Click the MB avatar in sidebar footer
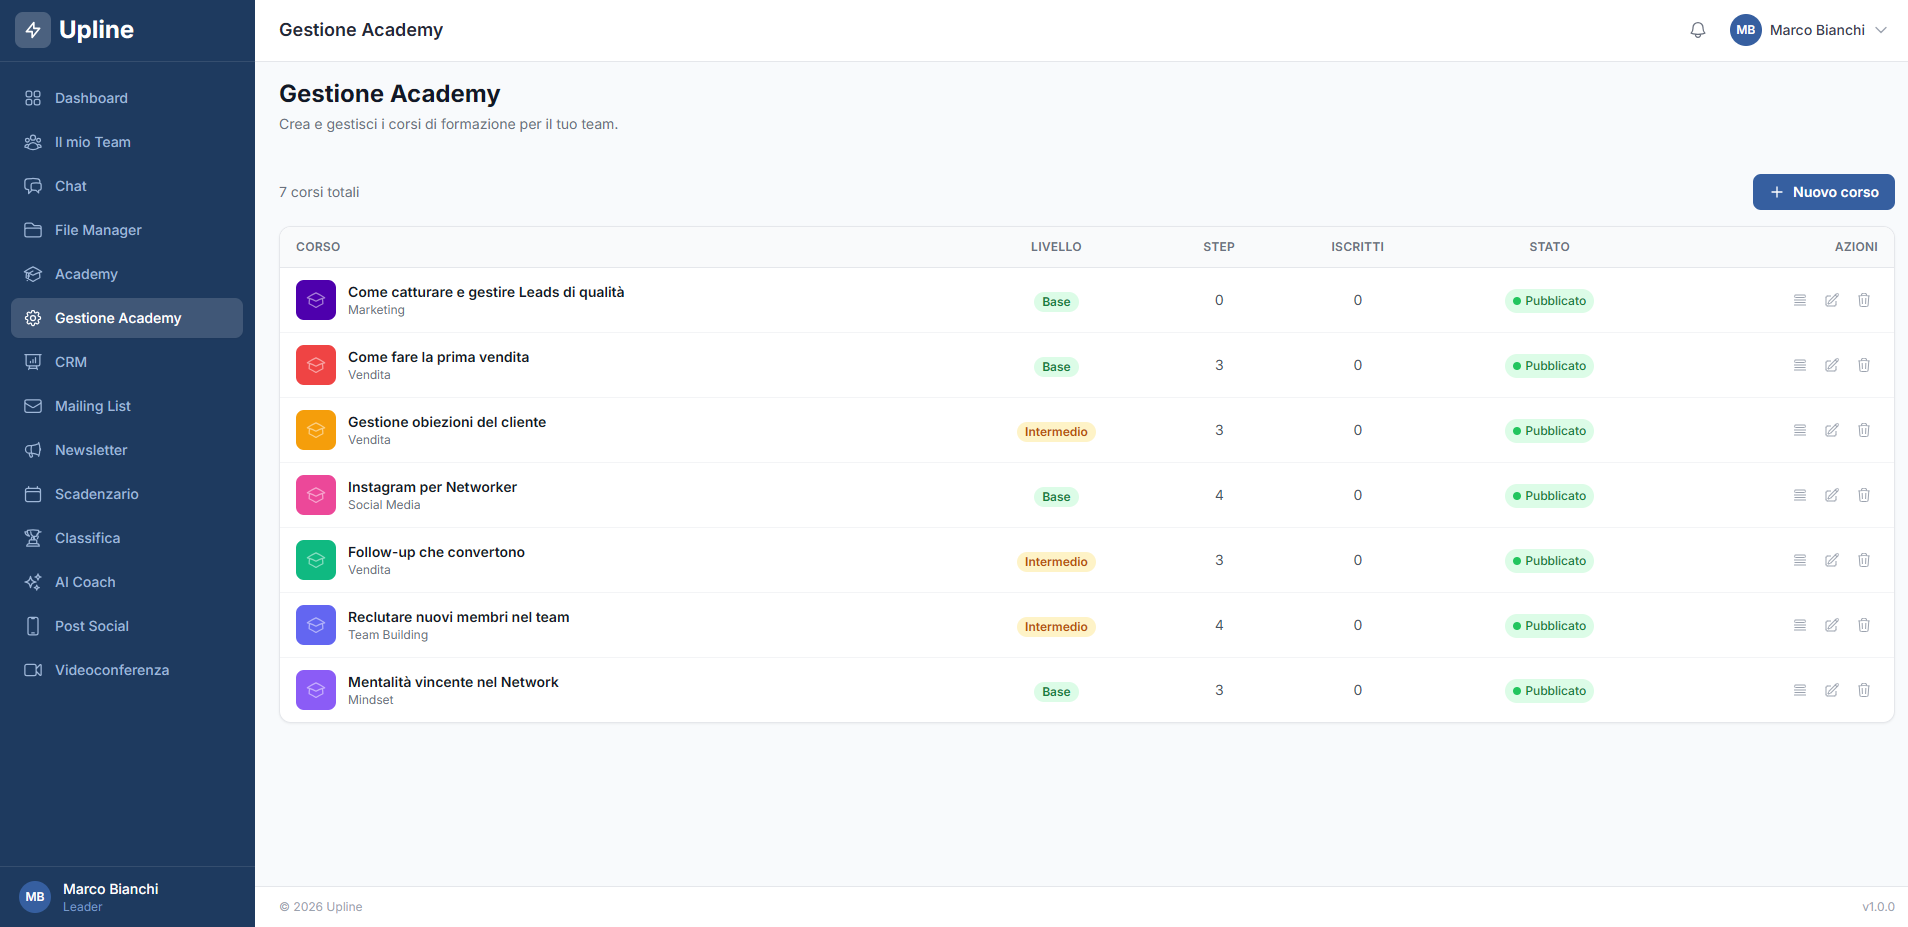Screen dimensions: 1908x927 click(x=35, y=897)
